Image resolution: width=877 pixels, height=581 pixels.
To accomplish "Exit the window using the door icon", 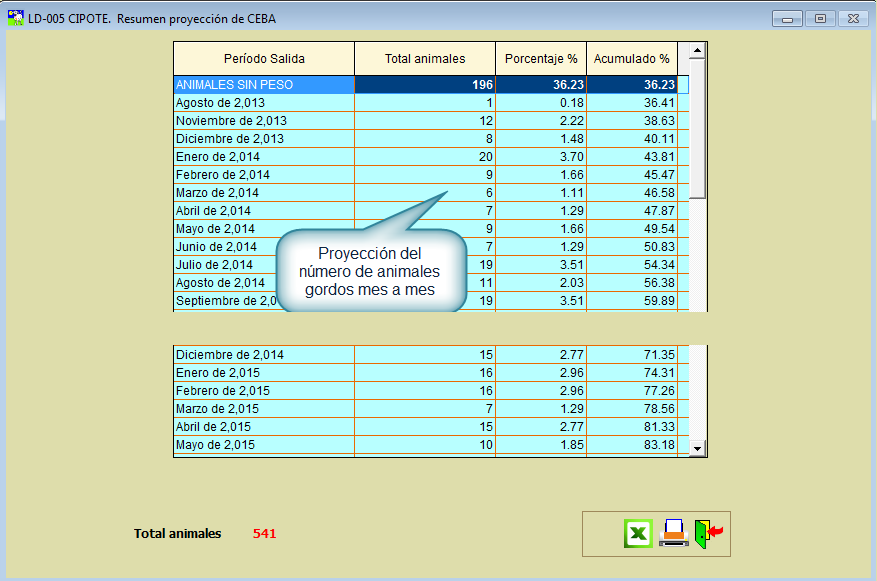I will pyautogui.click(x=708, y=534).
